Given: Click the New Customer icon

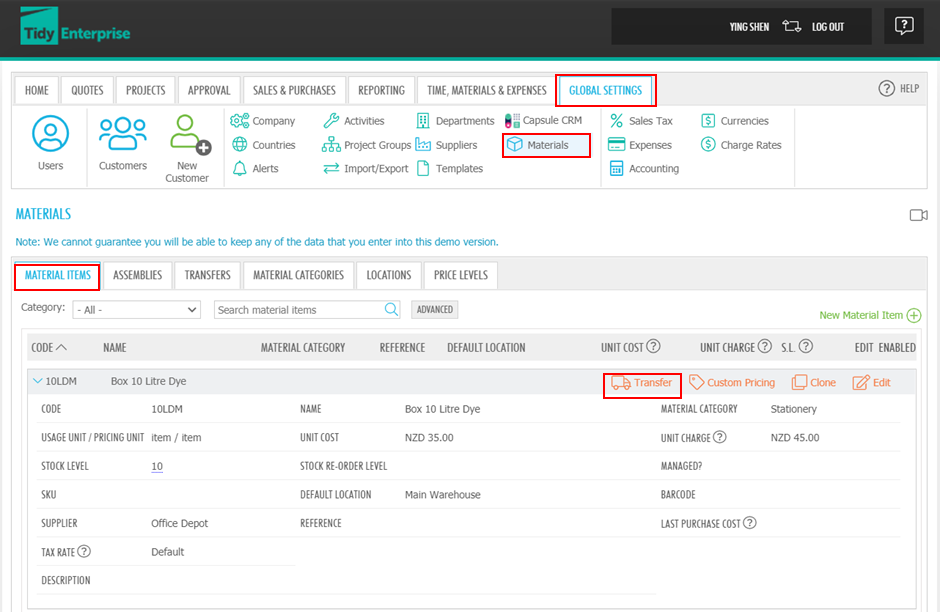Looking at the screenshot, I should coord(187,135).
